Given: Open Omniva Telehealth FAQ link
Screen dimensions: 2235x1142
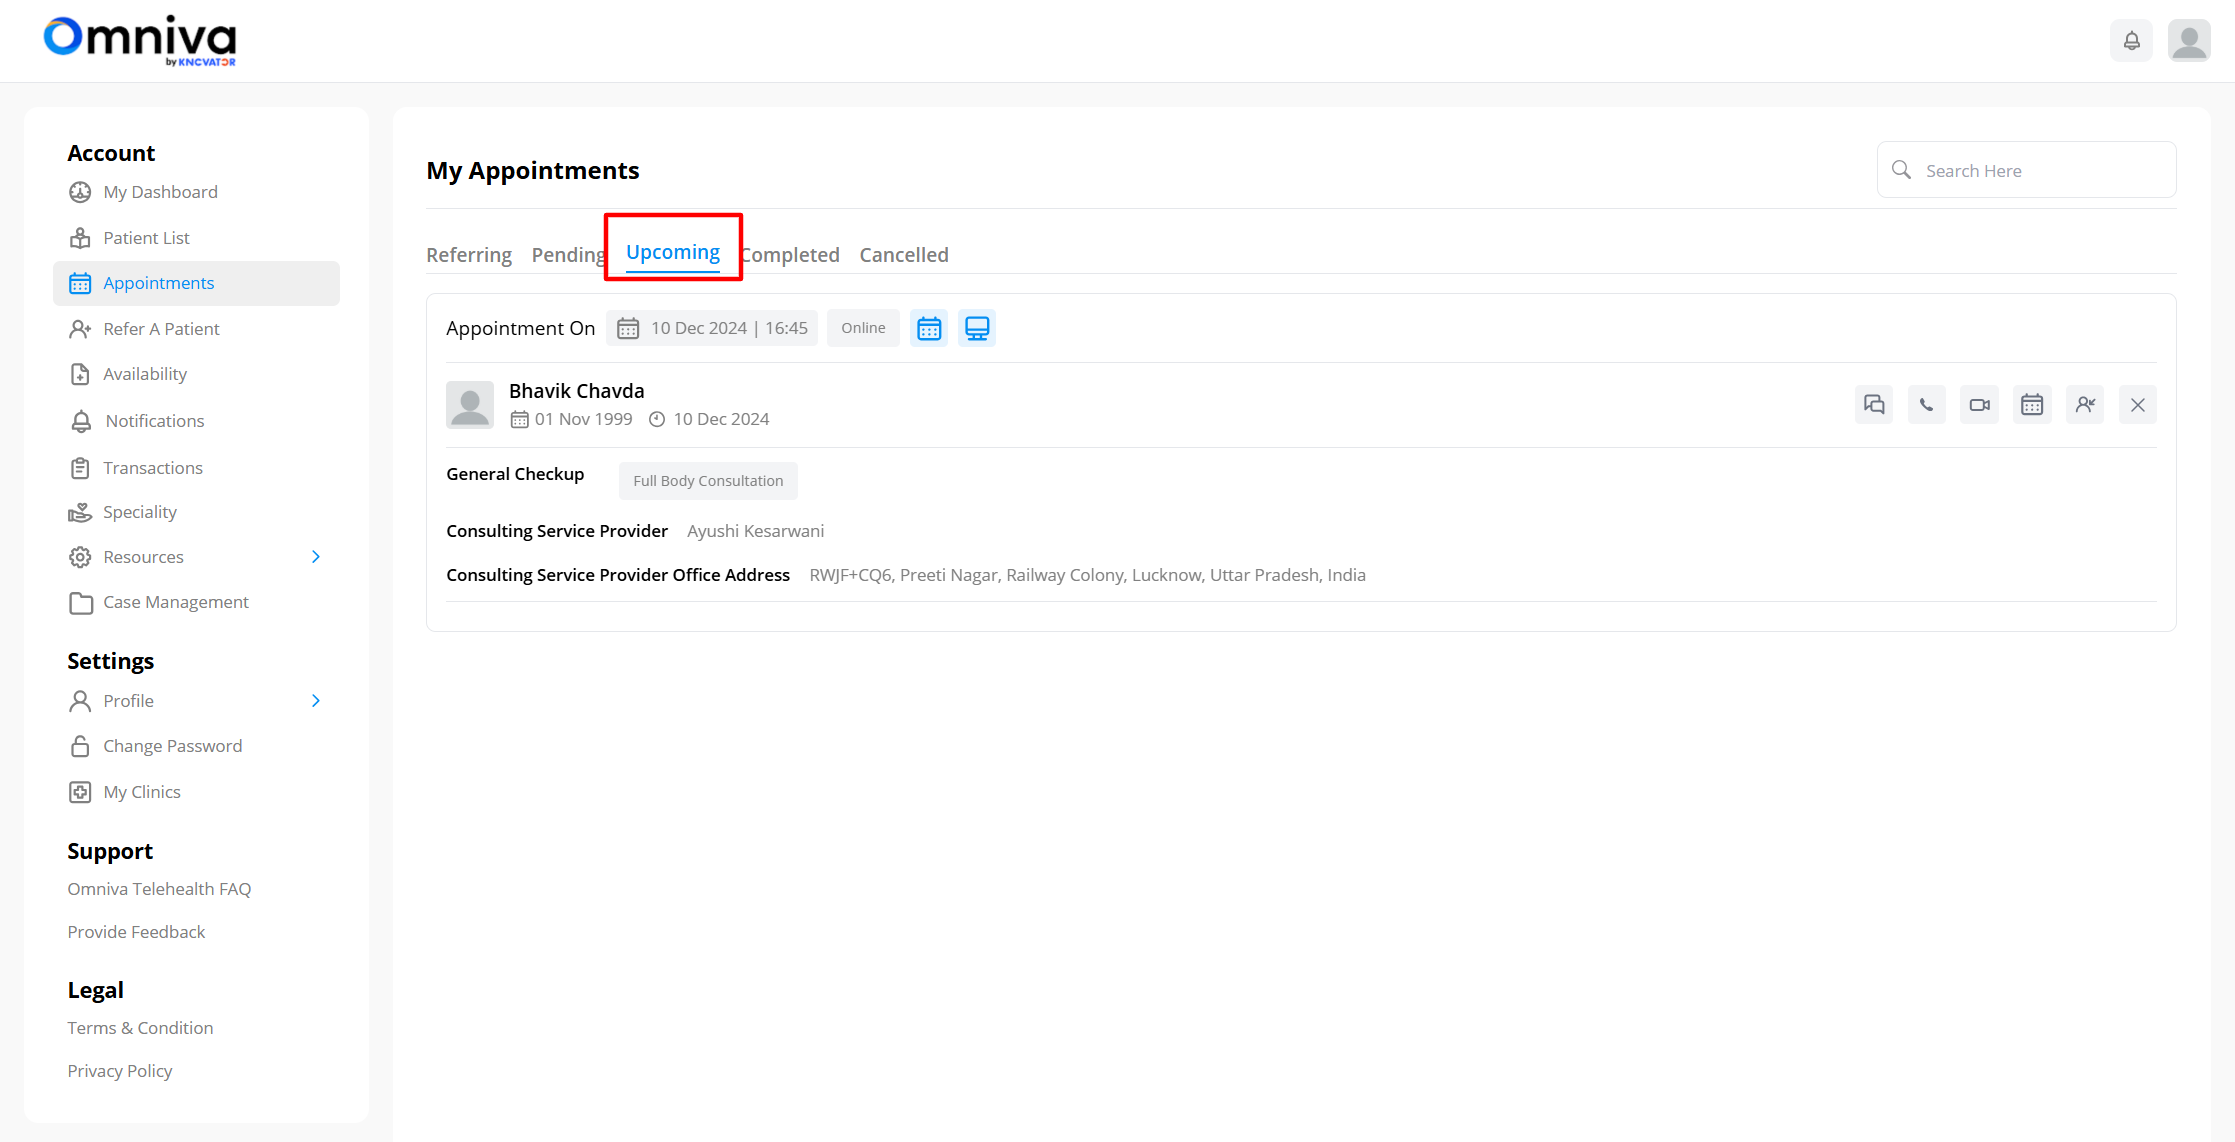Looking at the screenshot, I should coord(159,889).
